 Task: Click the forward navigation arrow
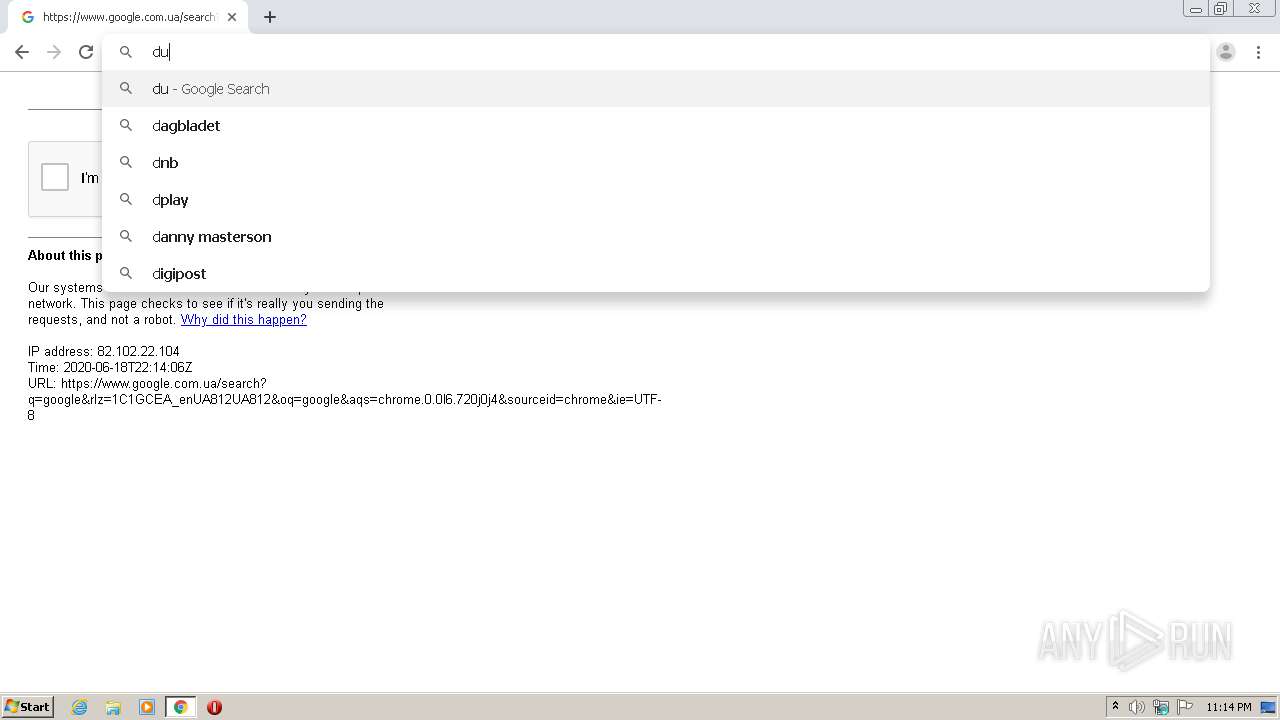[x=54, y=52]
